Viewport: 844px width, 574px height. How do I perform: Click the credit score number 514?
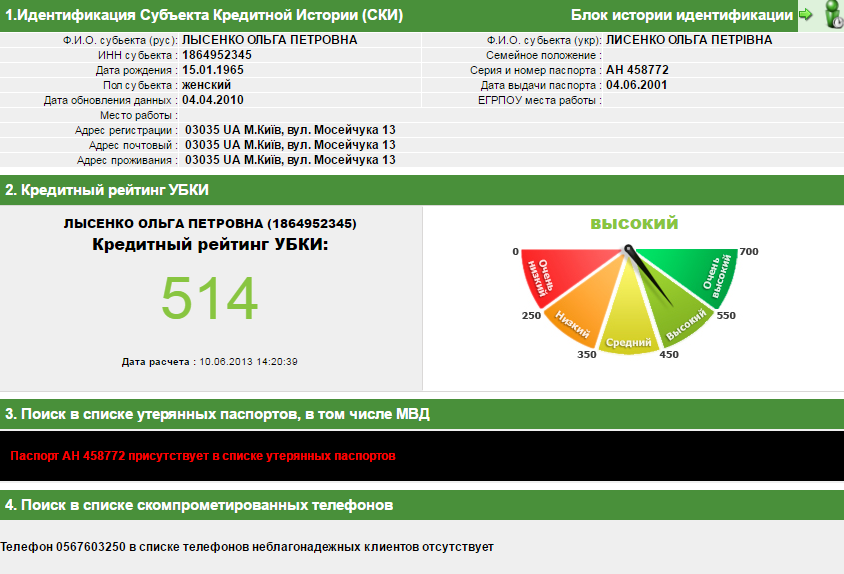point(210,298)
